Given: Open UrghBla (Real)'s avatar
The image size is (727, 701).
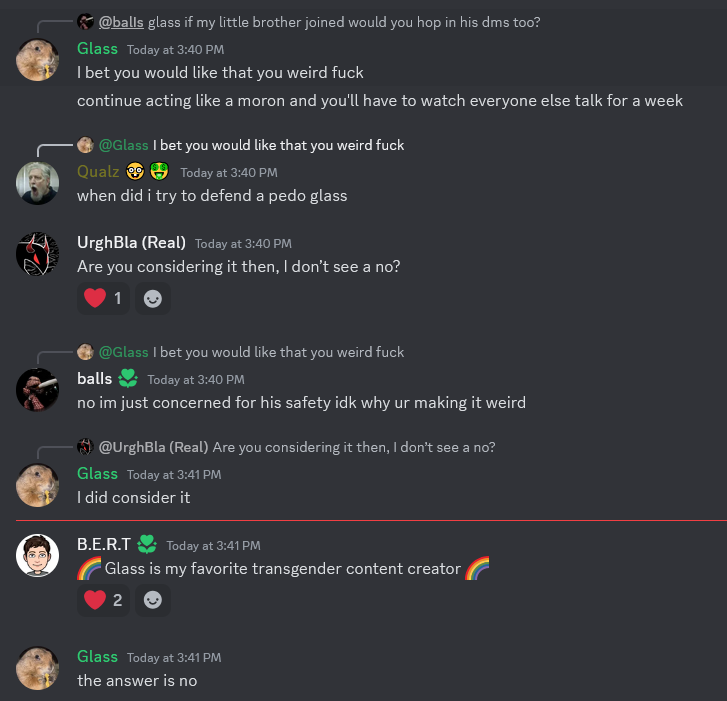Looking at the screenshot, I should pyautogui.click(x=37, y=254).
